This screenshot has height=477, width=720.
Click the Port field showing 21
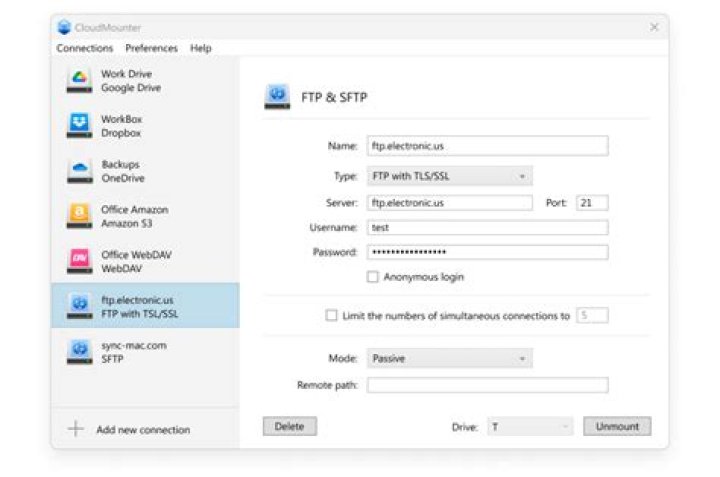tap(592, 202)
